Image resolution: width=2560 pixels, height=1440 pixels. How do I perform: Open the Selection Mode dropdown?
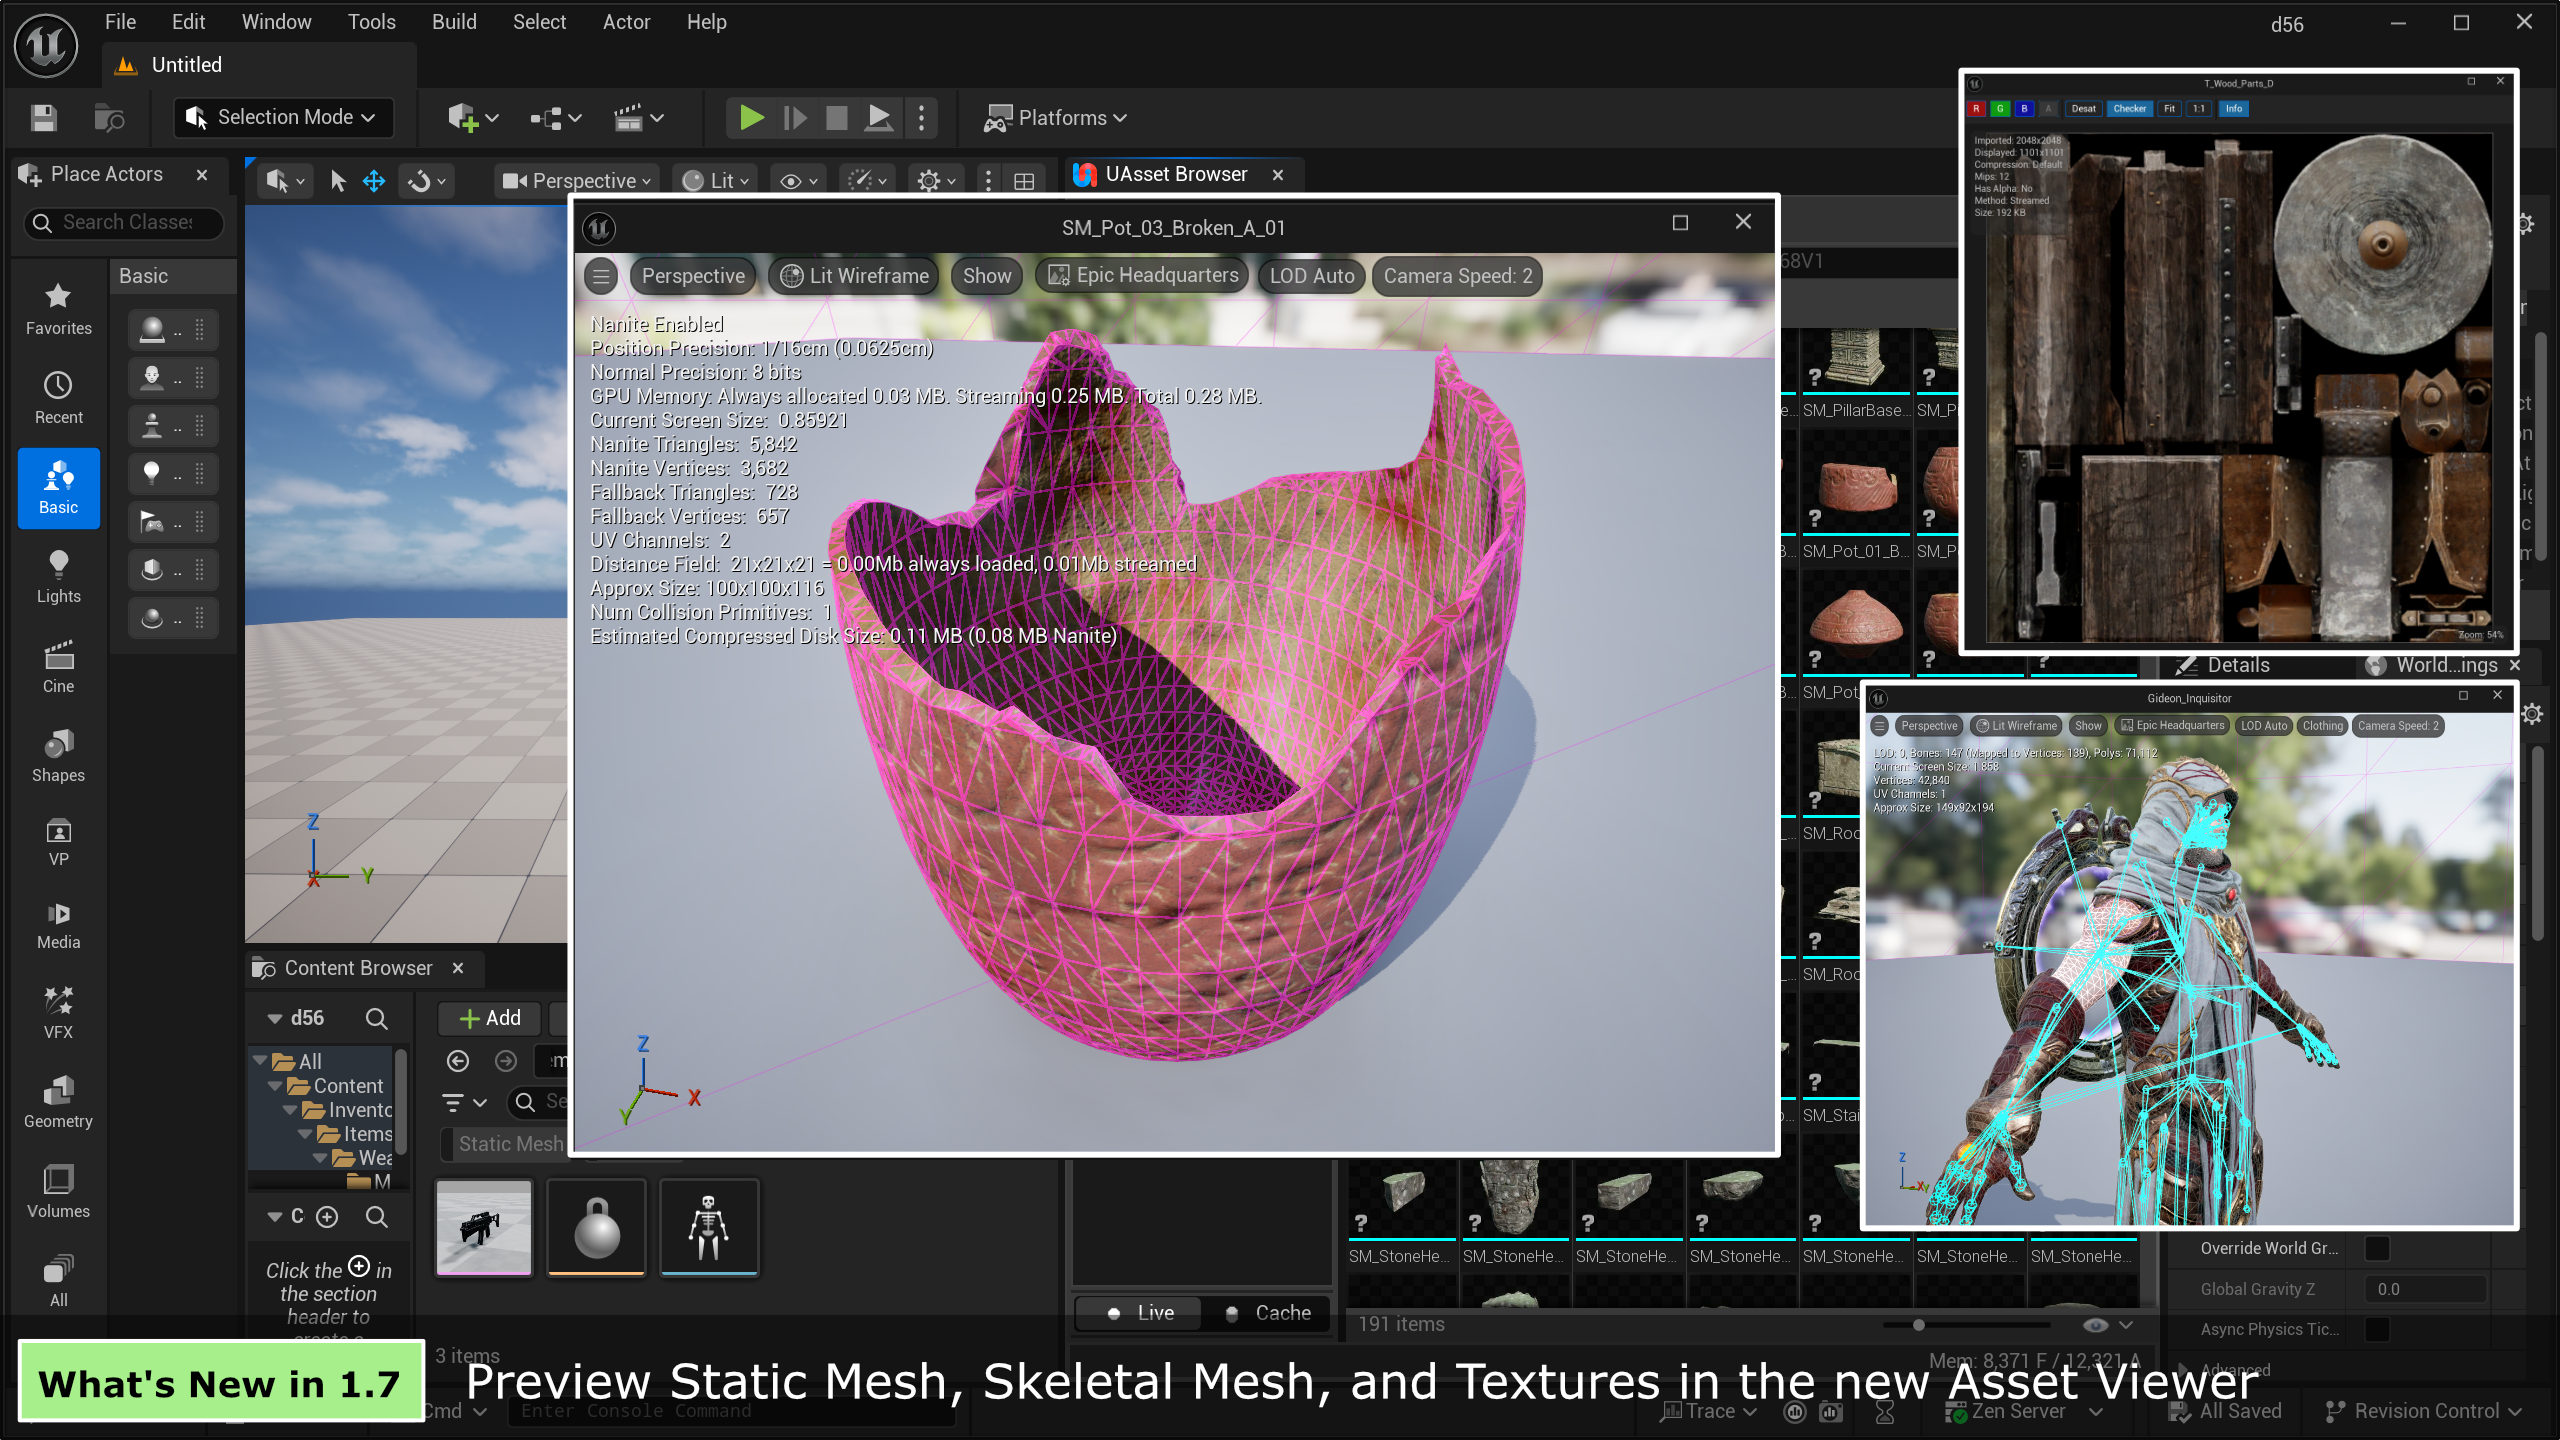pos(283,118)
